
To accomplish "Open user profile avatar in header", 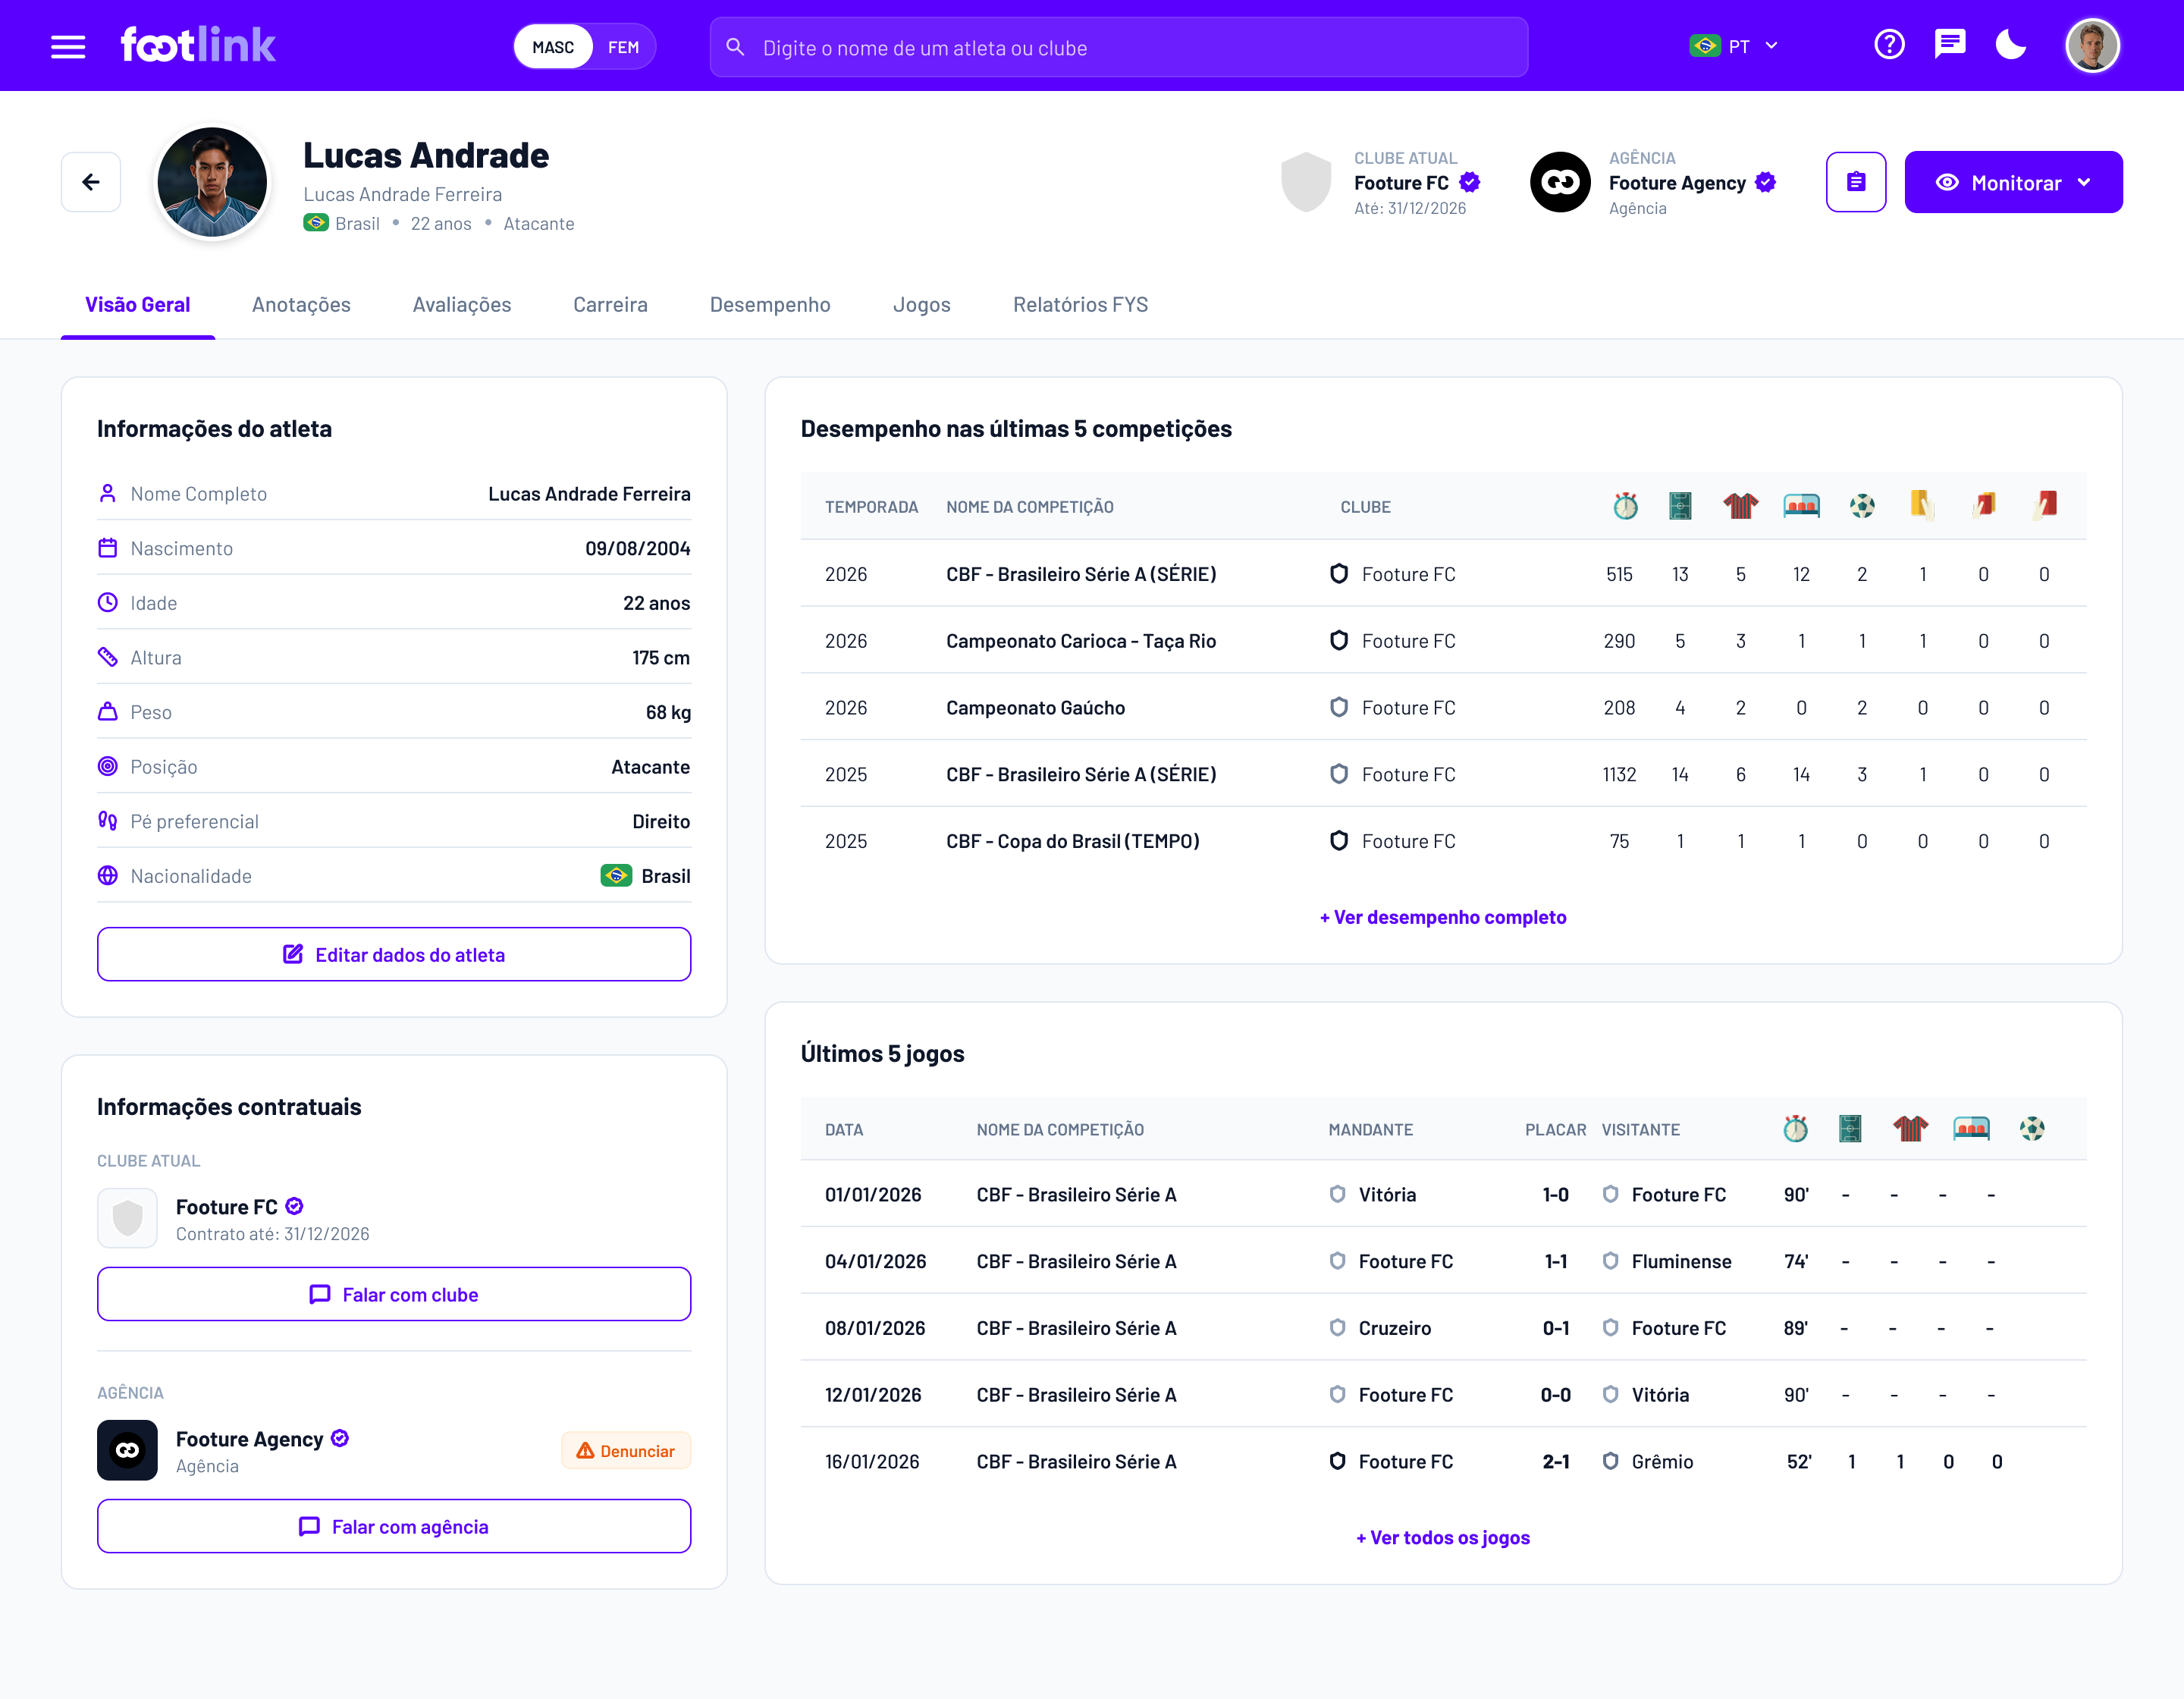I will [x=2092, y=46].
